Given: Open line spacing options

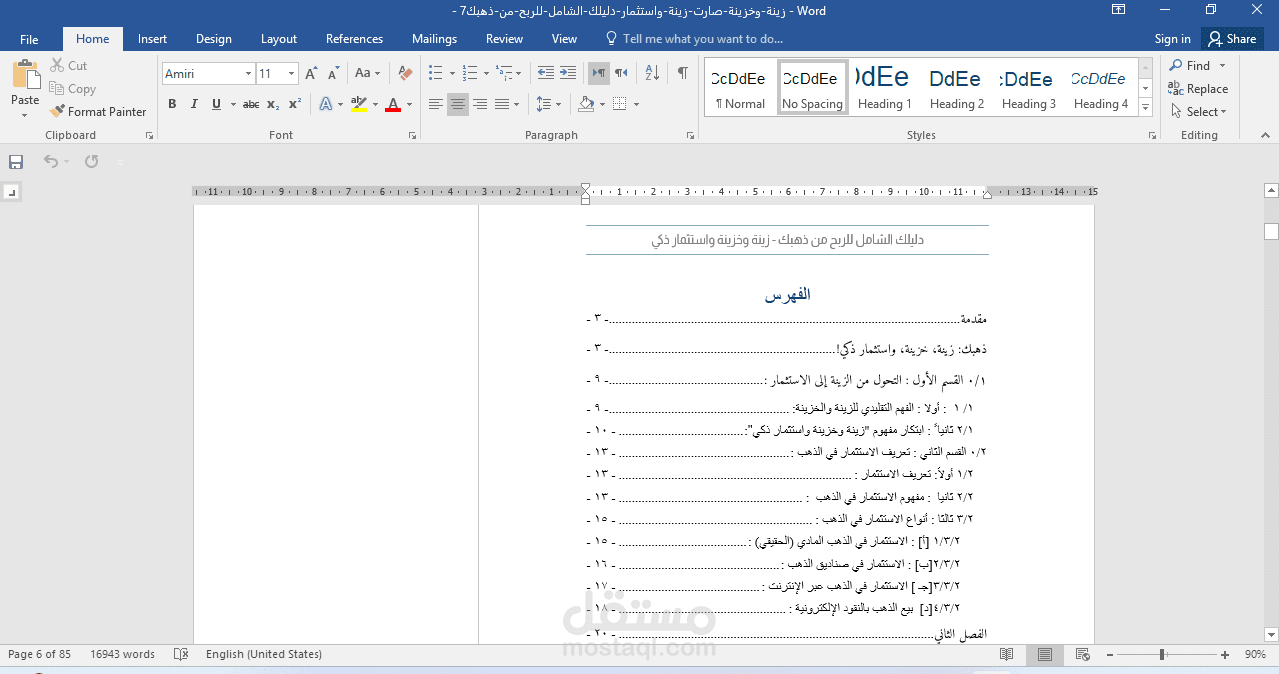Looking at the screenshot, I should pos(548,104).
